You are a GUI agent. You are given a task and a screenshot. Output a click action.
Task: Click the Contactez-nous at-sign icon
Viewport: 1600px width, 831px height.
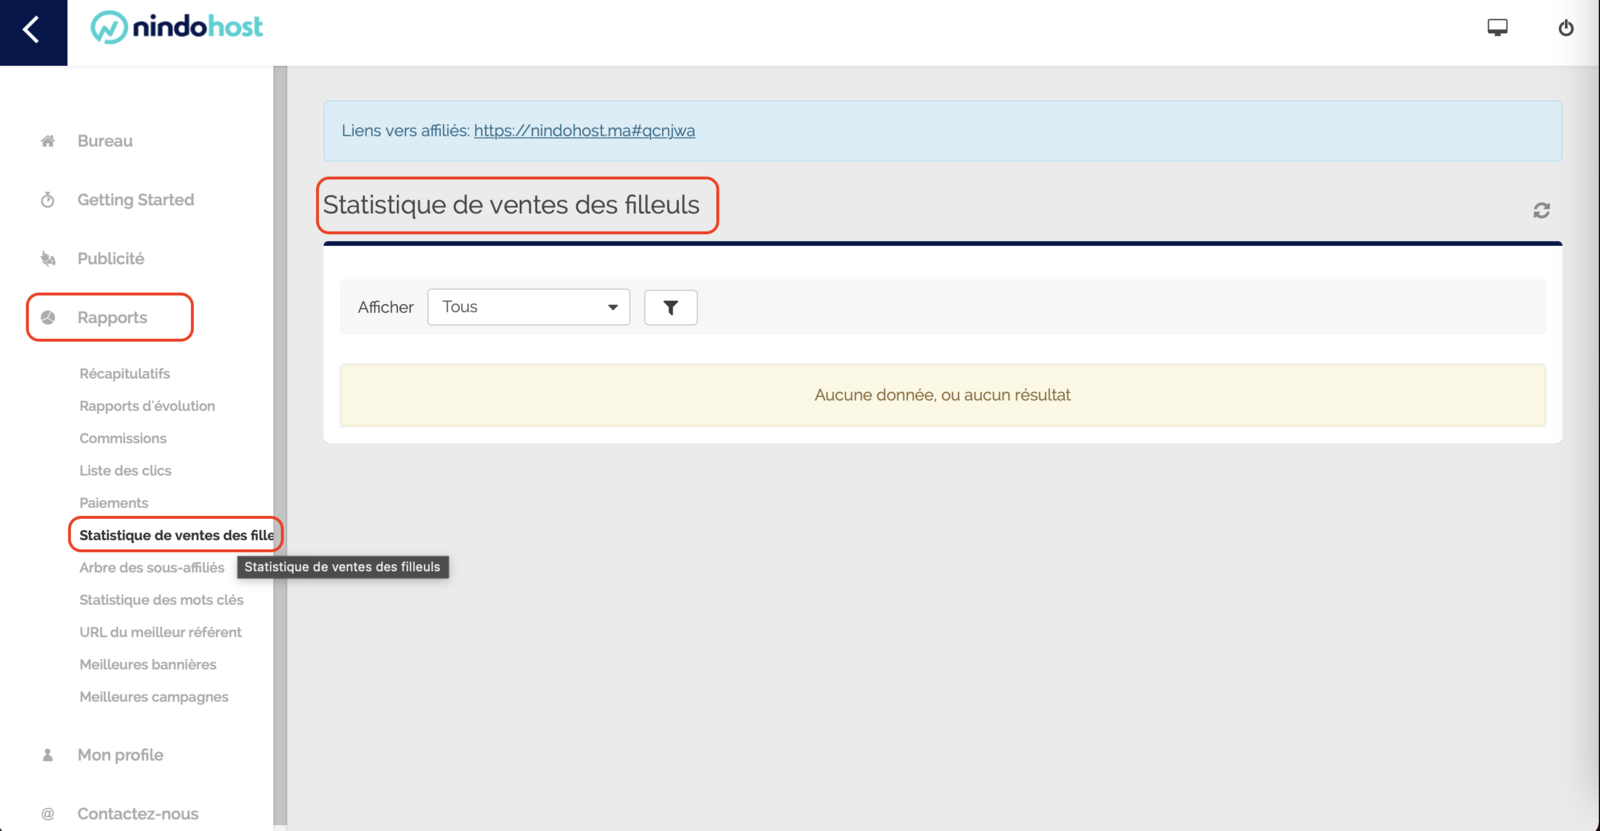click(47, 814)
